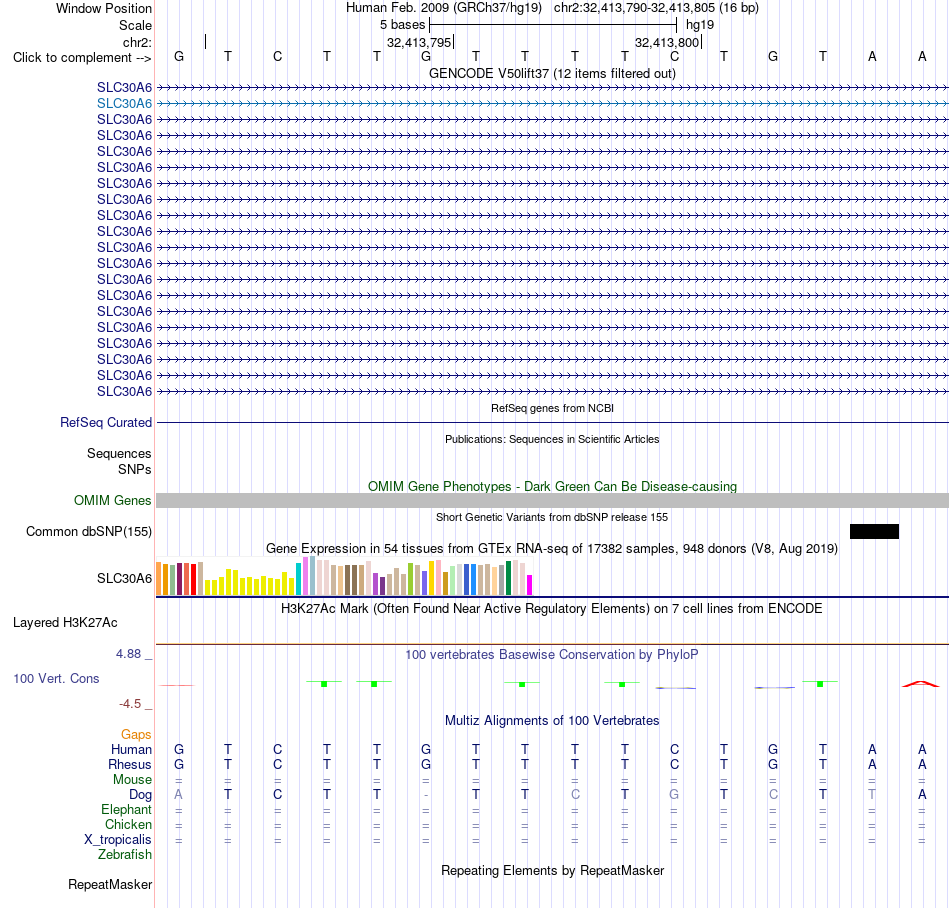The image size is (950, 908).
Task: Open the GENCODE V50lift37 track title
Action: (x=552, y=73)
